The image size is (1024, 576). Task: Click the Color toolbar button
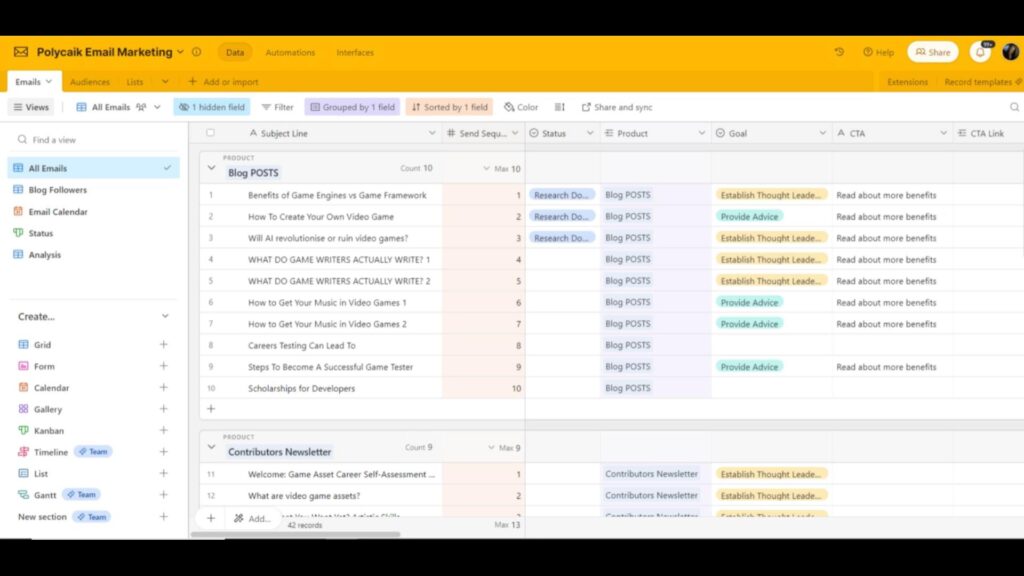(521, 107)
